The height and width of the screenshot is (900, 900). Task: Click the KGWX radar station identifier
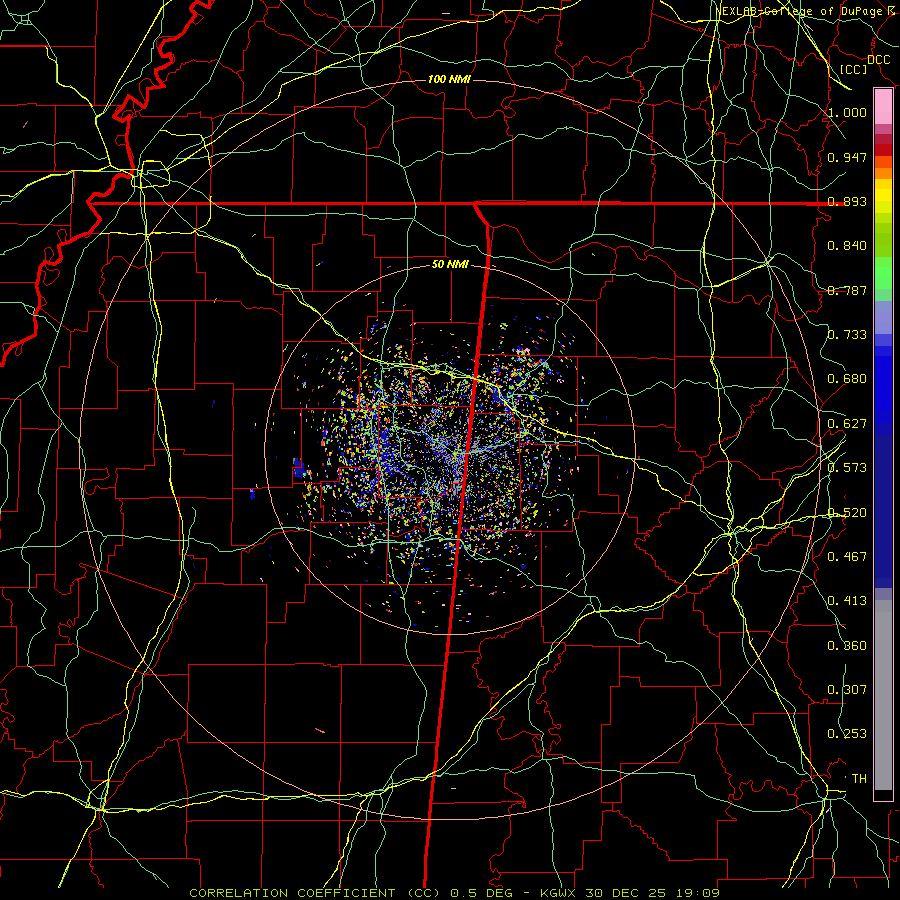(x=559, y=893)
